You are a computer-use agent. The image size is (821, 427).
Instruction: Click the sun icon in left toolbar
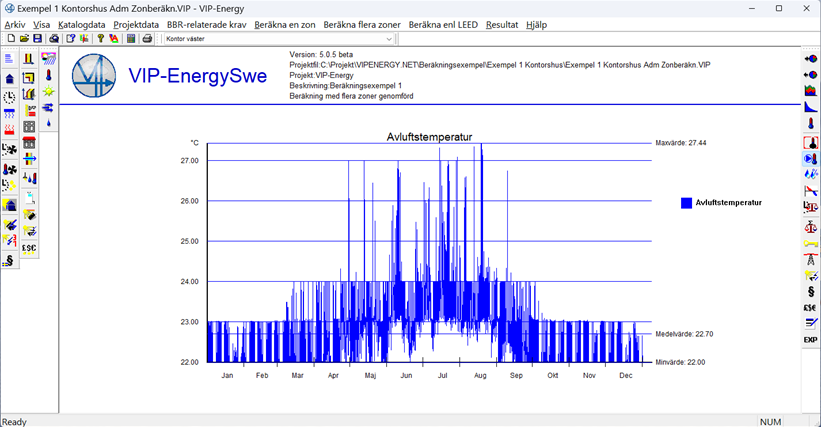pyautogui.click(x=48, y=92)
